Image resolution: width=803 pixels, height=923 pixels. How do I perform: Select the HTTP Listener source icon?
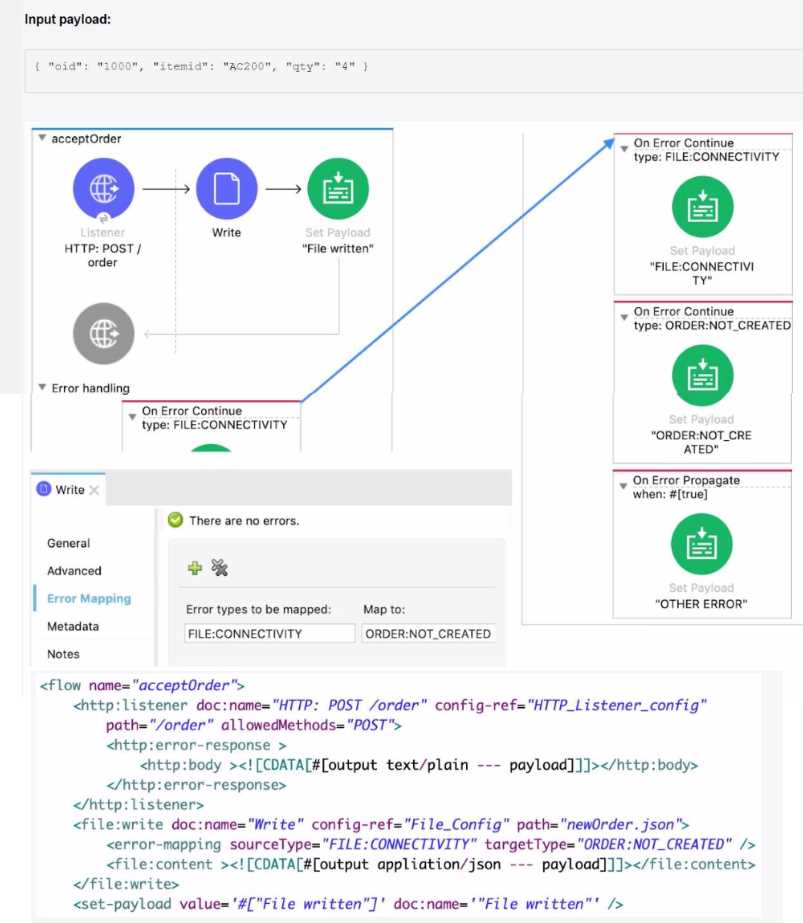point(102,189)
